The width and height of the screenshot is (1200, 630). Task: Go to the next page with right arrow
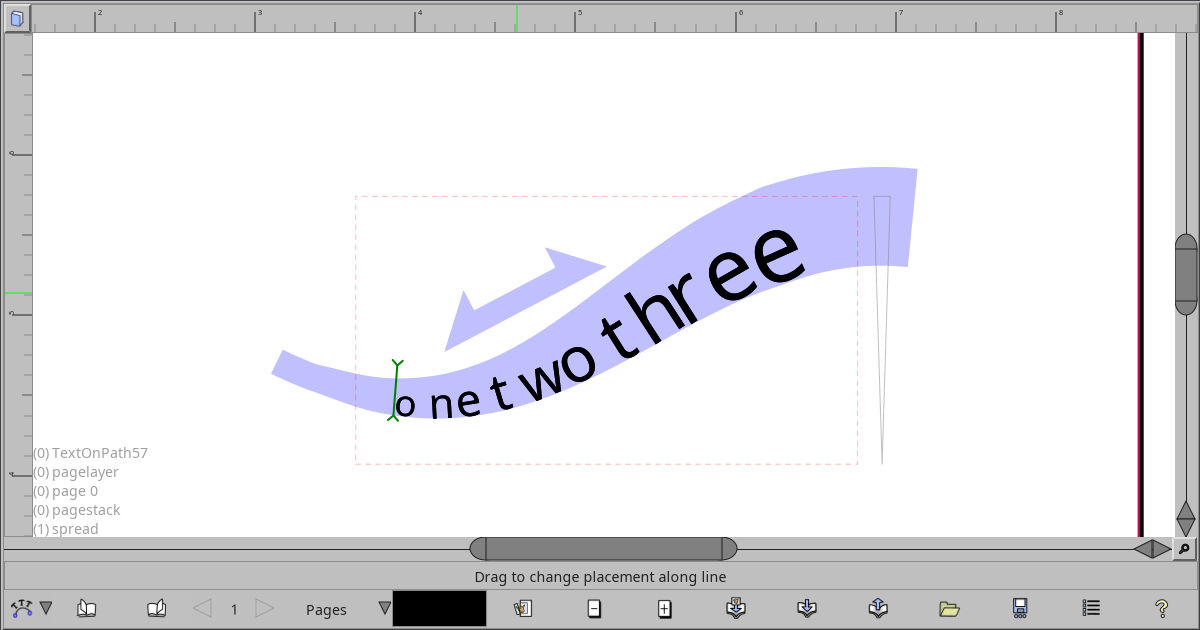(x=263, y=607)
